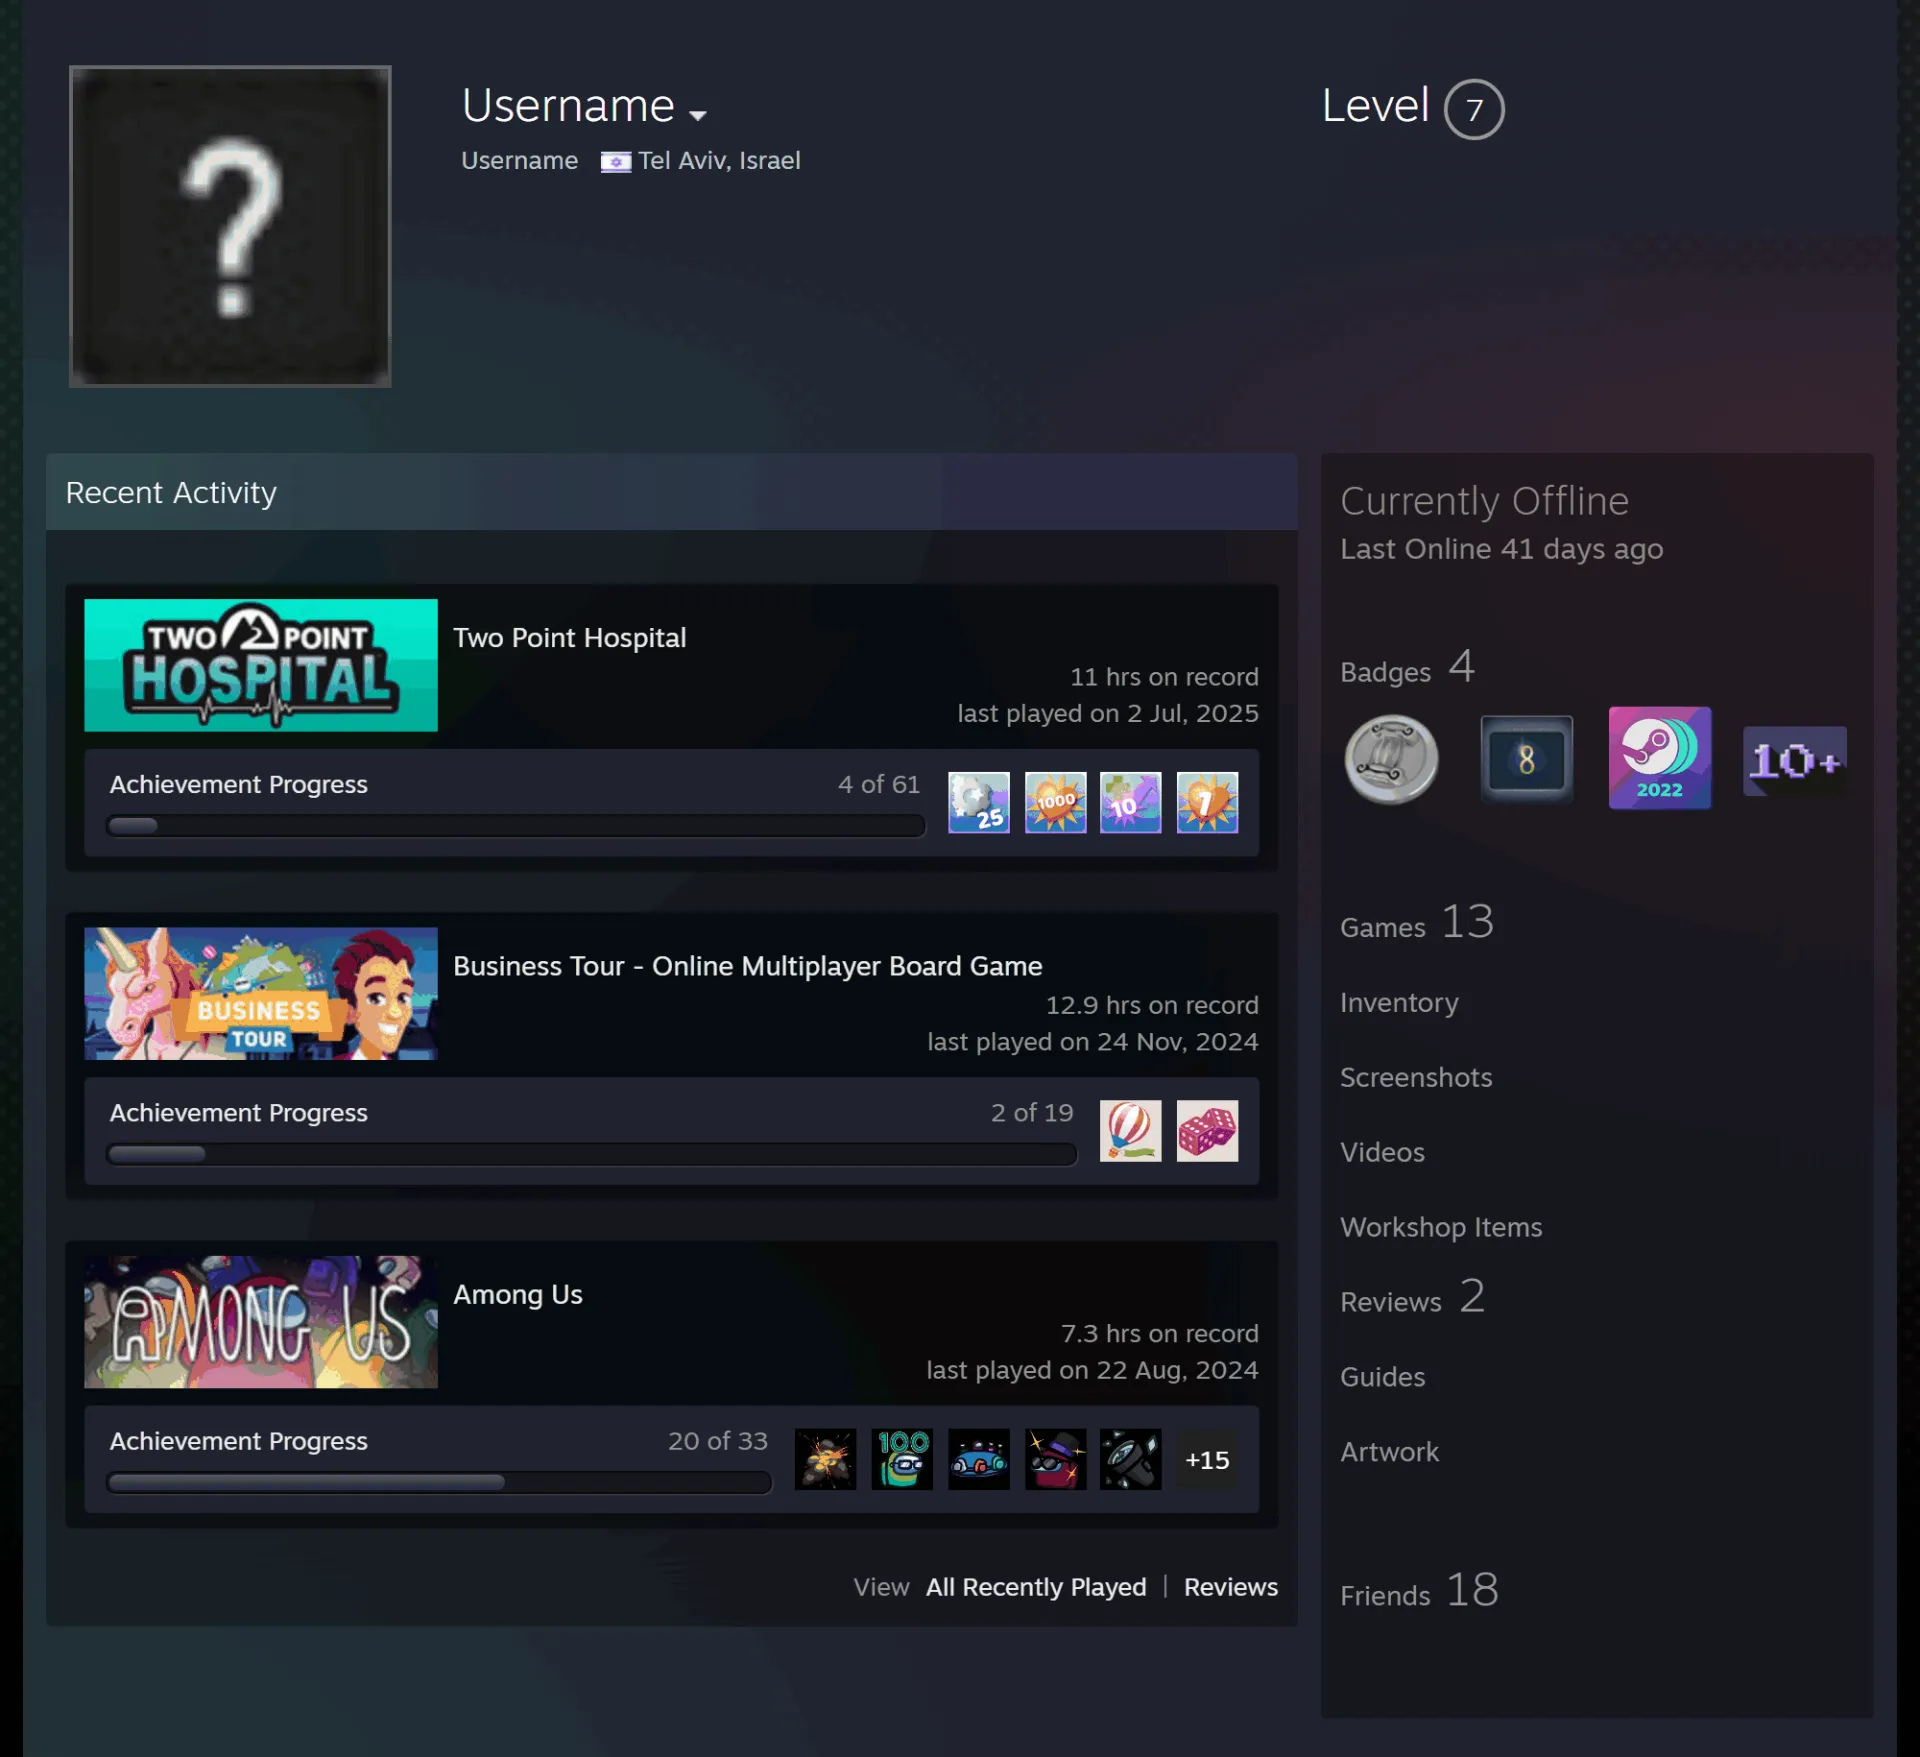The height and width of the screenshot is (1757, 1920).
Task: Click the Israel flag icon
Action: point(615,162)
